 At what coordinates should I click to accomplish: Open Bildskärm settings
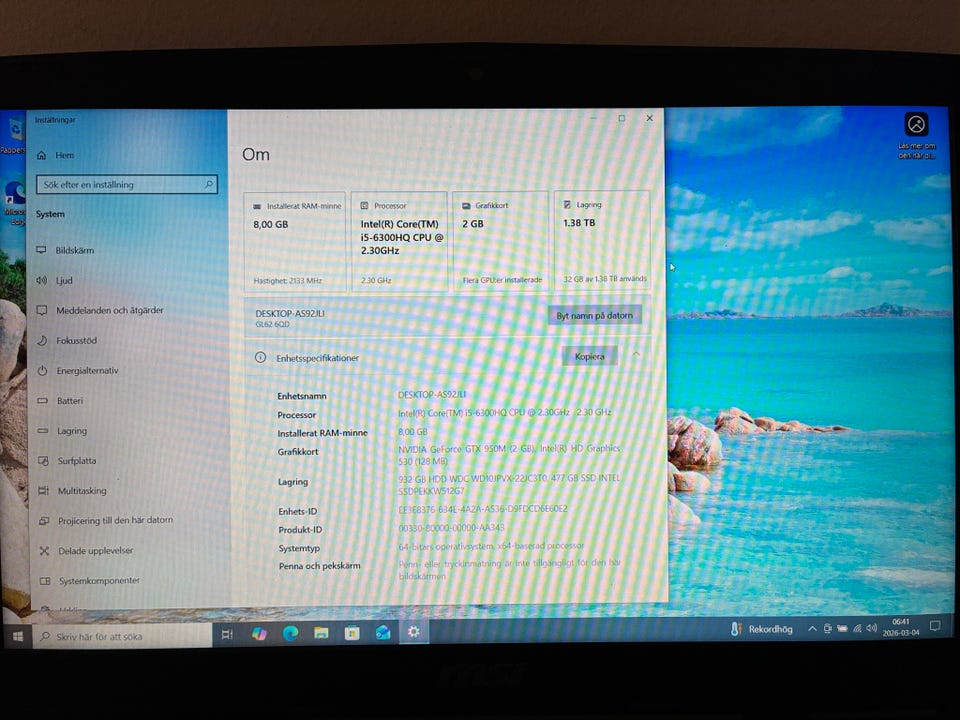tap(66, 250)
